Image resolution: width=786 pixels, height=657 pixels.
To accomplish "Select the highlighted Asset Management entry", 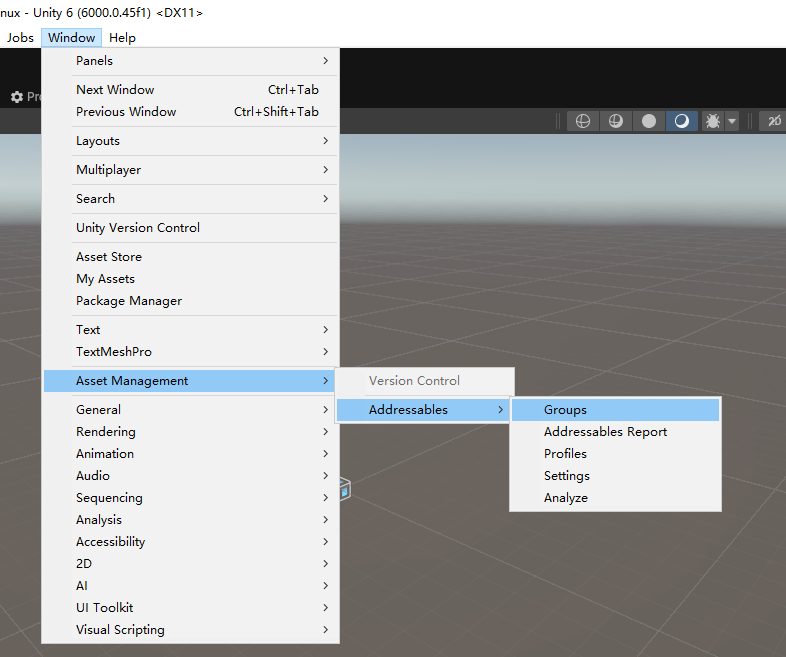I will (x=190, y=381).
